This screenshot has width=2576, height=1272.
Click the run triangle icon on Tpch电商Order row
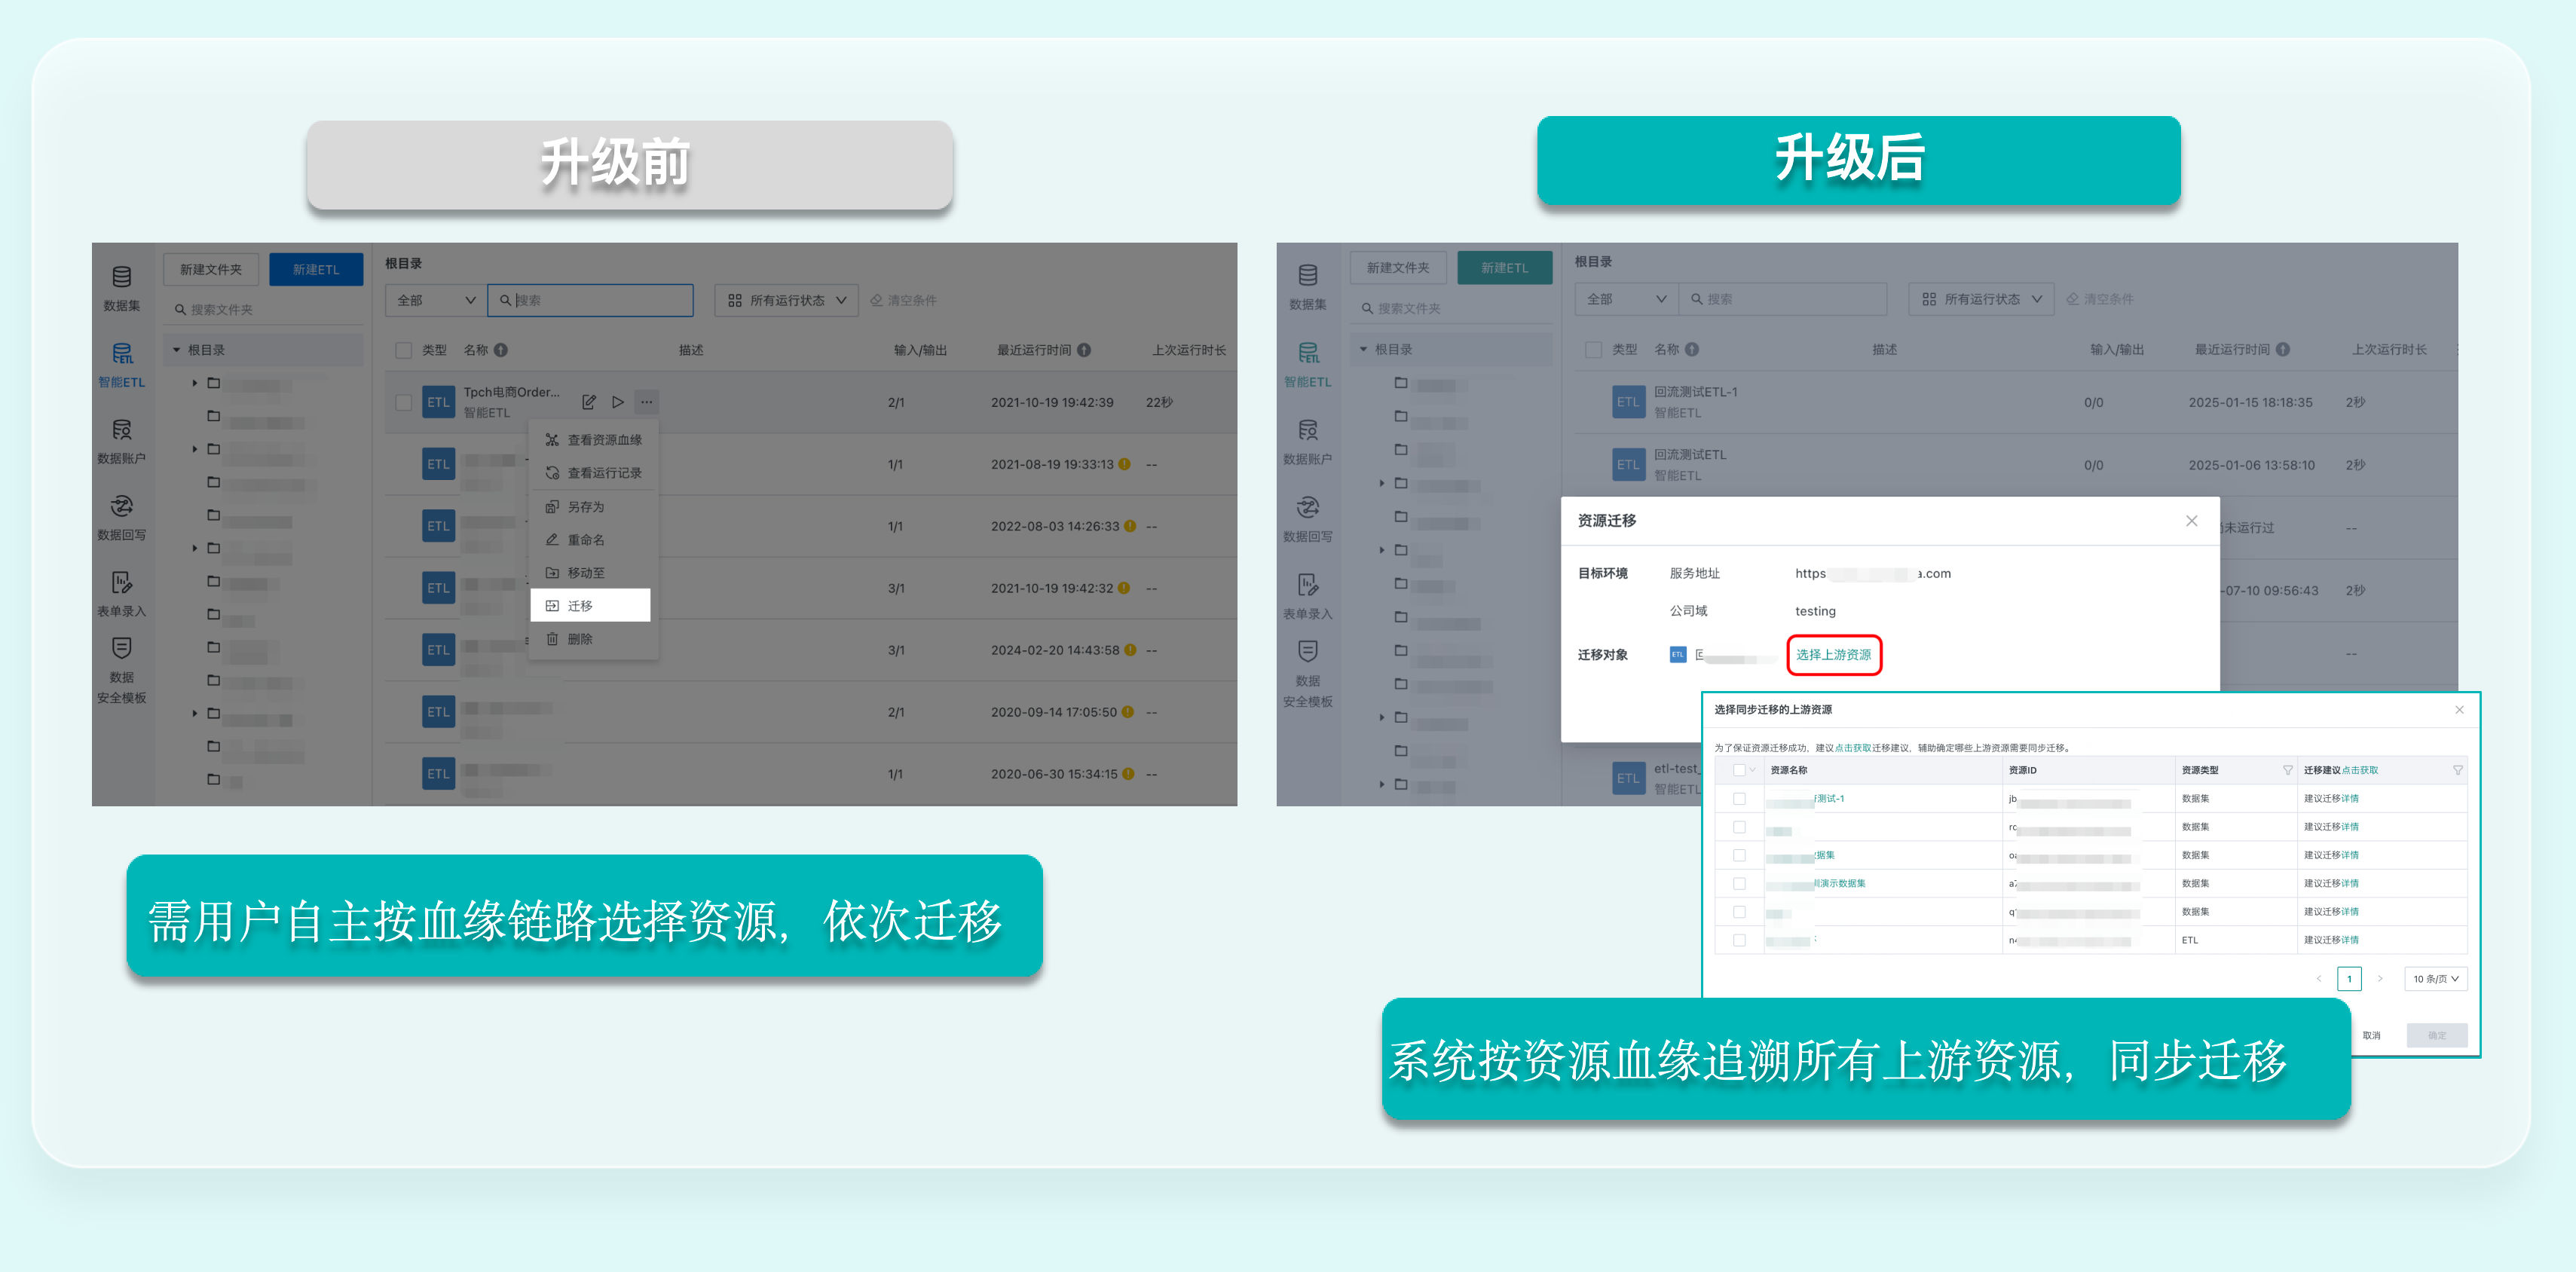pos(618,402)
